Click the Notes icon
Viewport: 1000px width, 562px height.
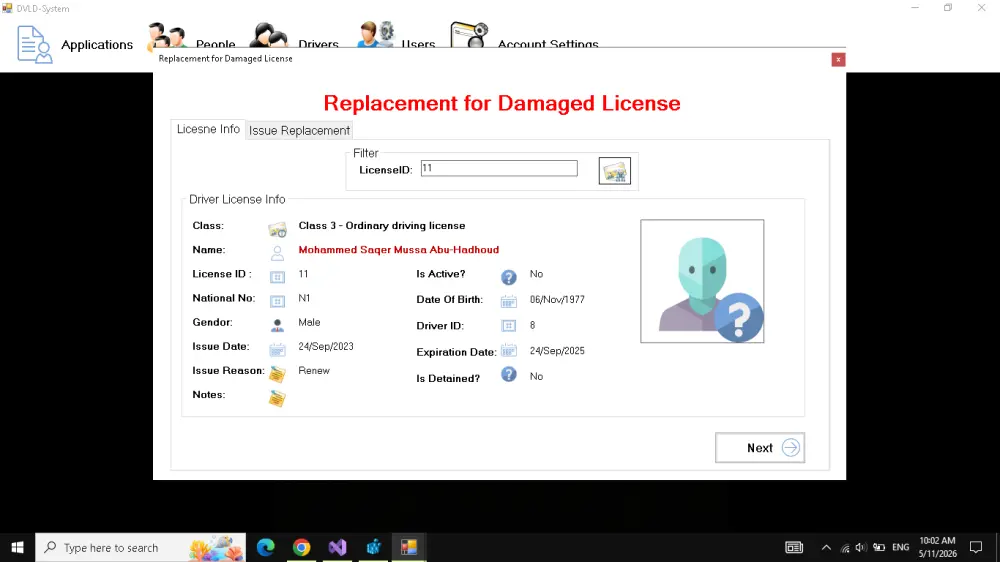point(277,399)
